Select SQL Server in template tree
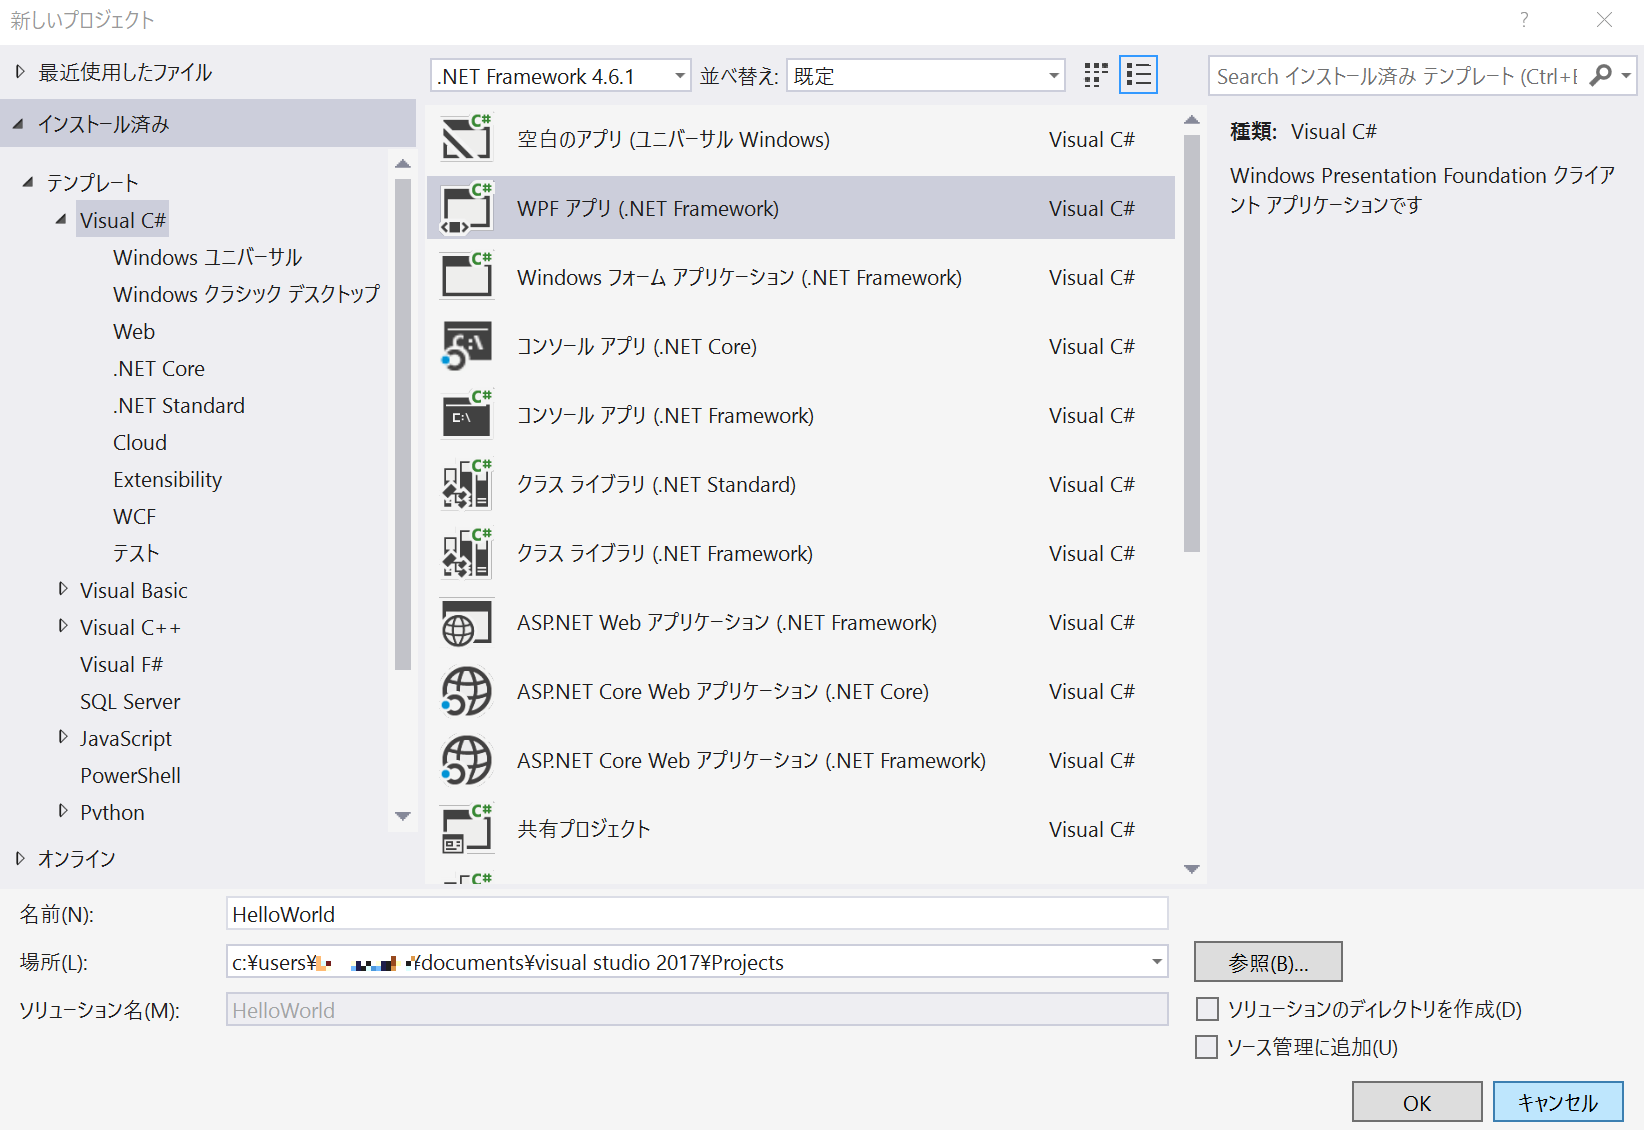 coord(130,701)
